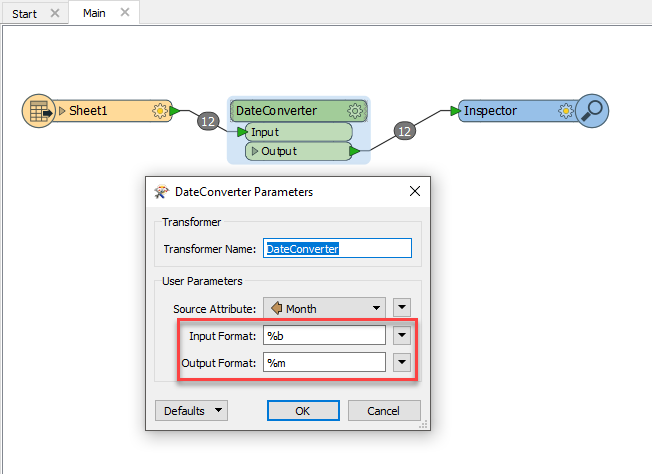
Task: Open DateConverter transformer gear settings
Action: 355,111
